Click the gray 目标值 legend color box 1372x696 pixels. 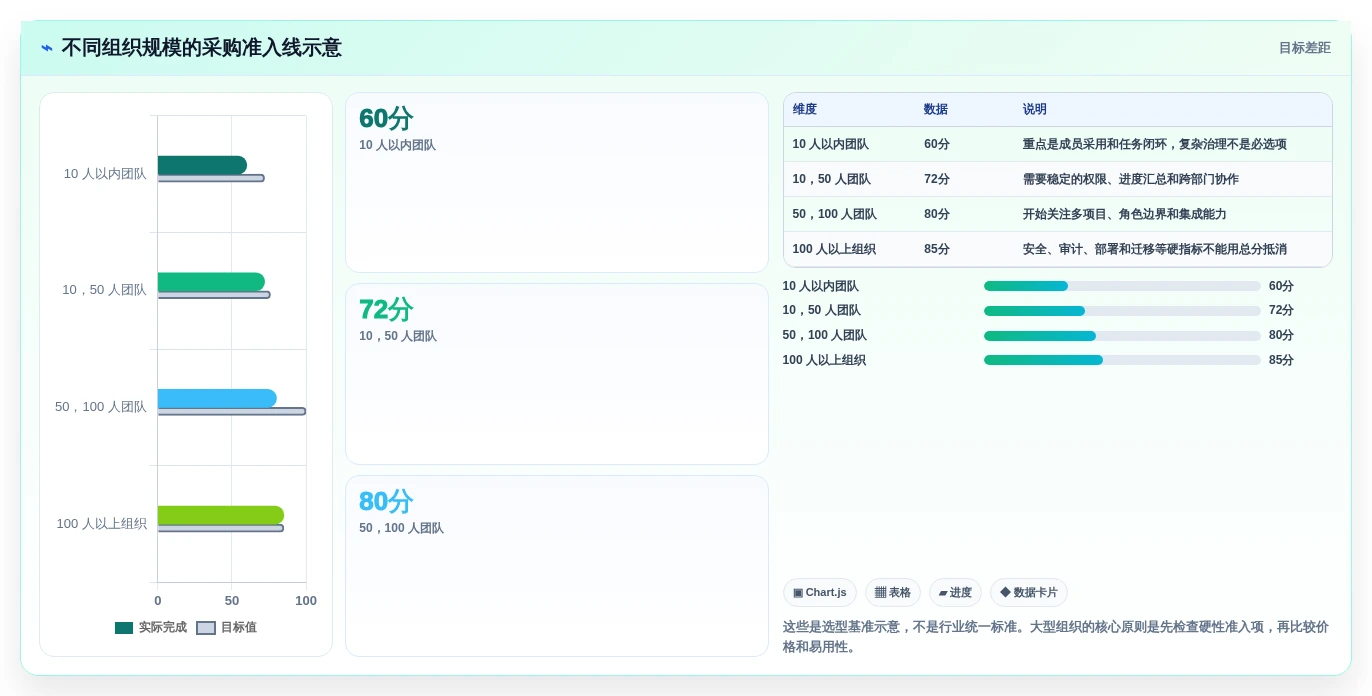tap(206, 628)
